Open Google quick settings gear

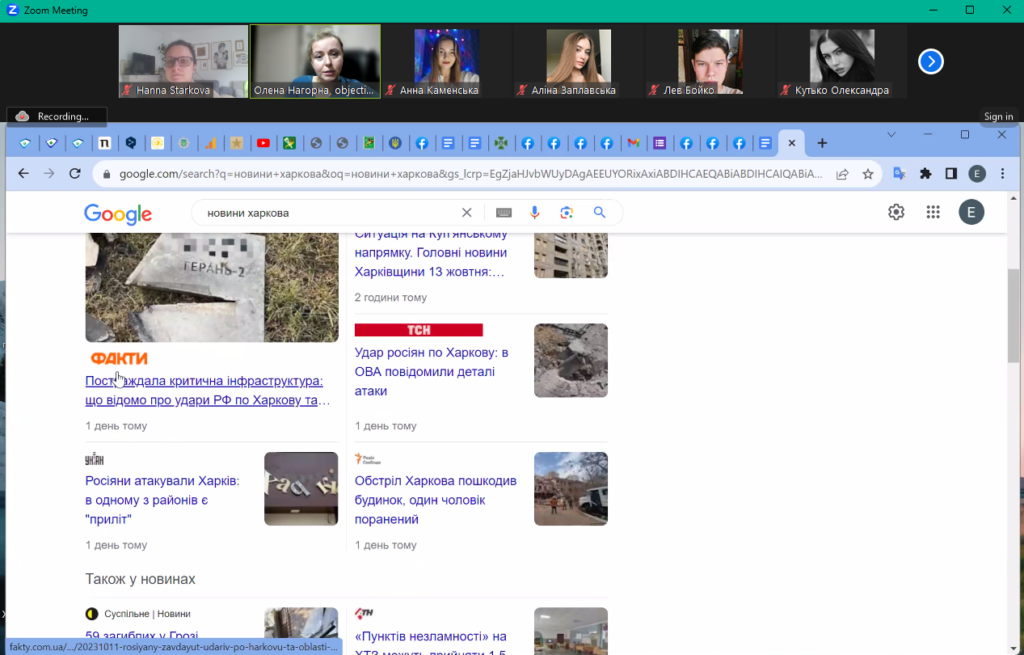pos(896,212)
